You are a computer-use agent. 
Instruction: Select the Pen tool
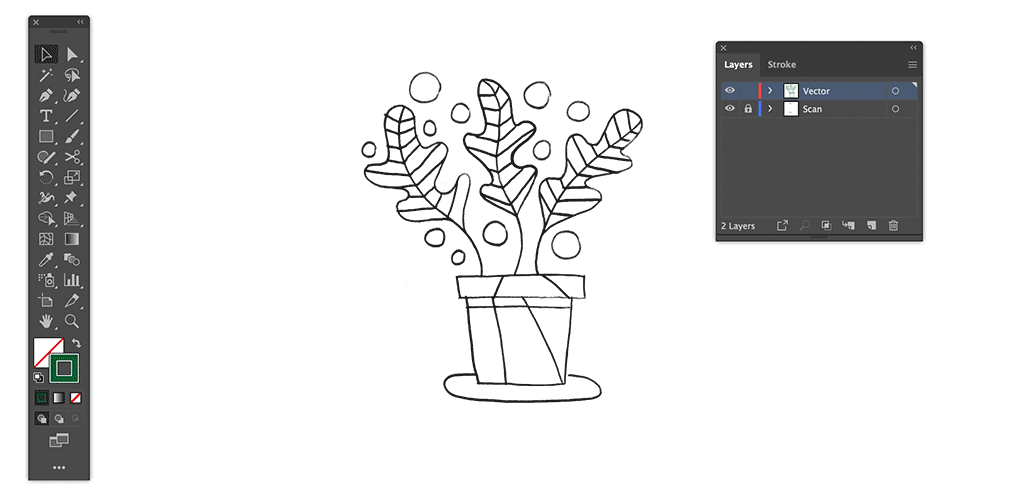pos(46,96)
